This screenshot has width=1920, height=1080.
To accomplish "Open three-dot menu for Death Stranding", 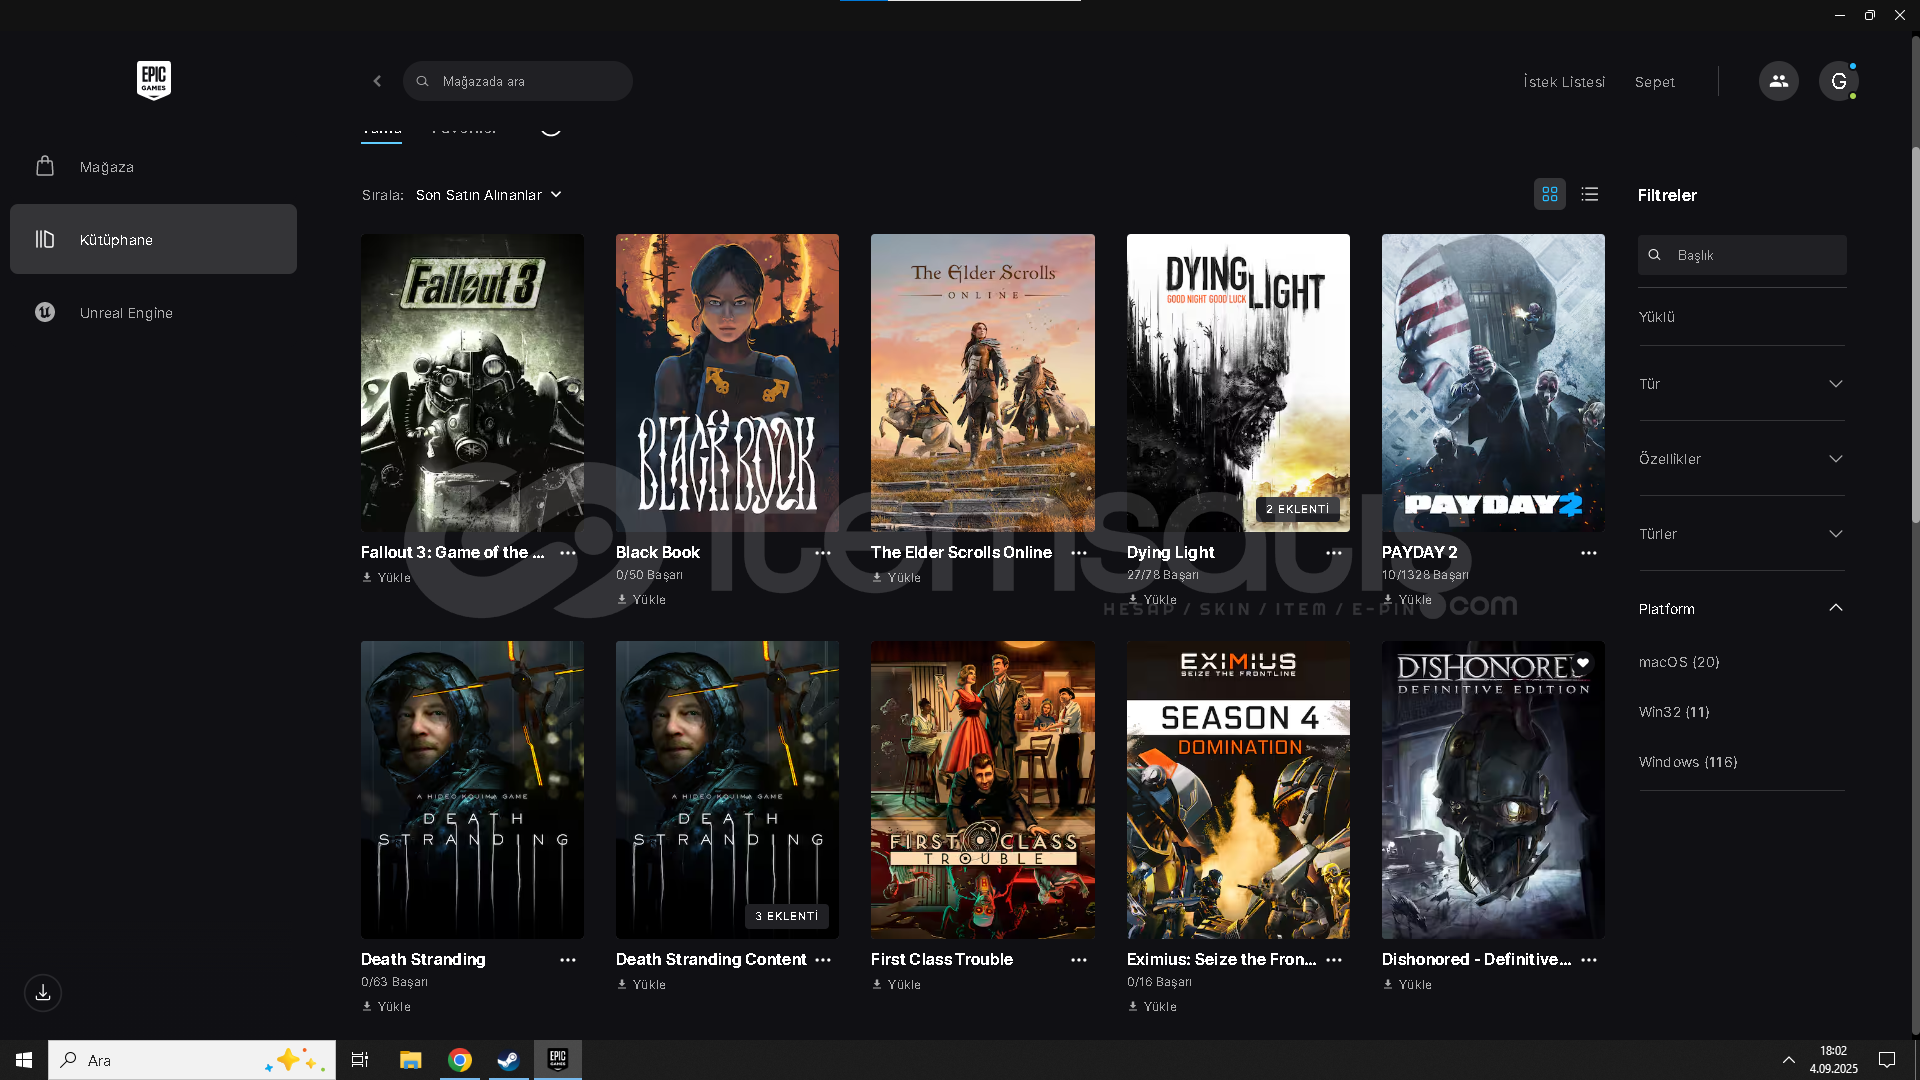I will pyautogui.click(x=568, y=960).
